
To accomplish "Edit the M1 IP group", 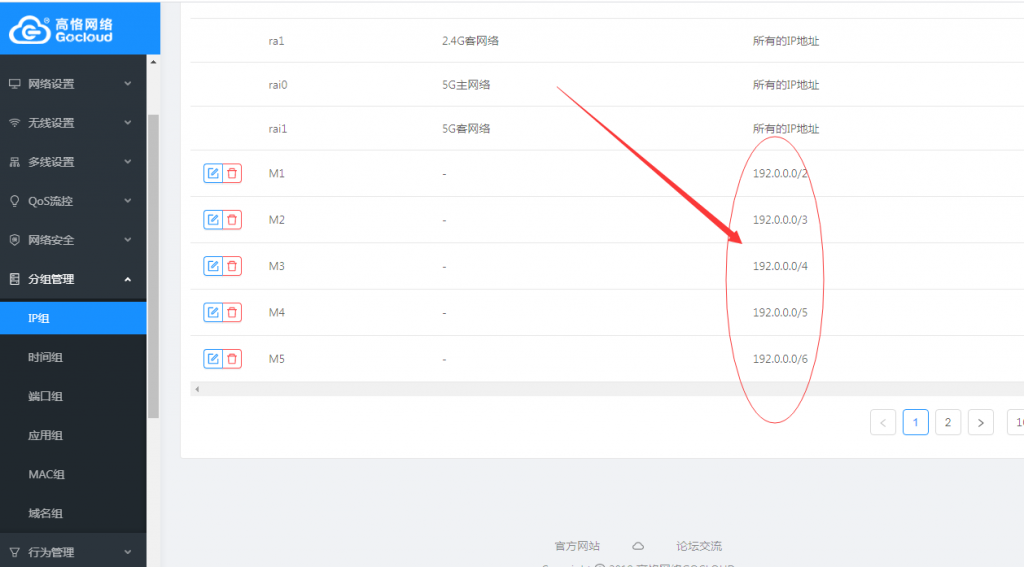I will [213, 173].
